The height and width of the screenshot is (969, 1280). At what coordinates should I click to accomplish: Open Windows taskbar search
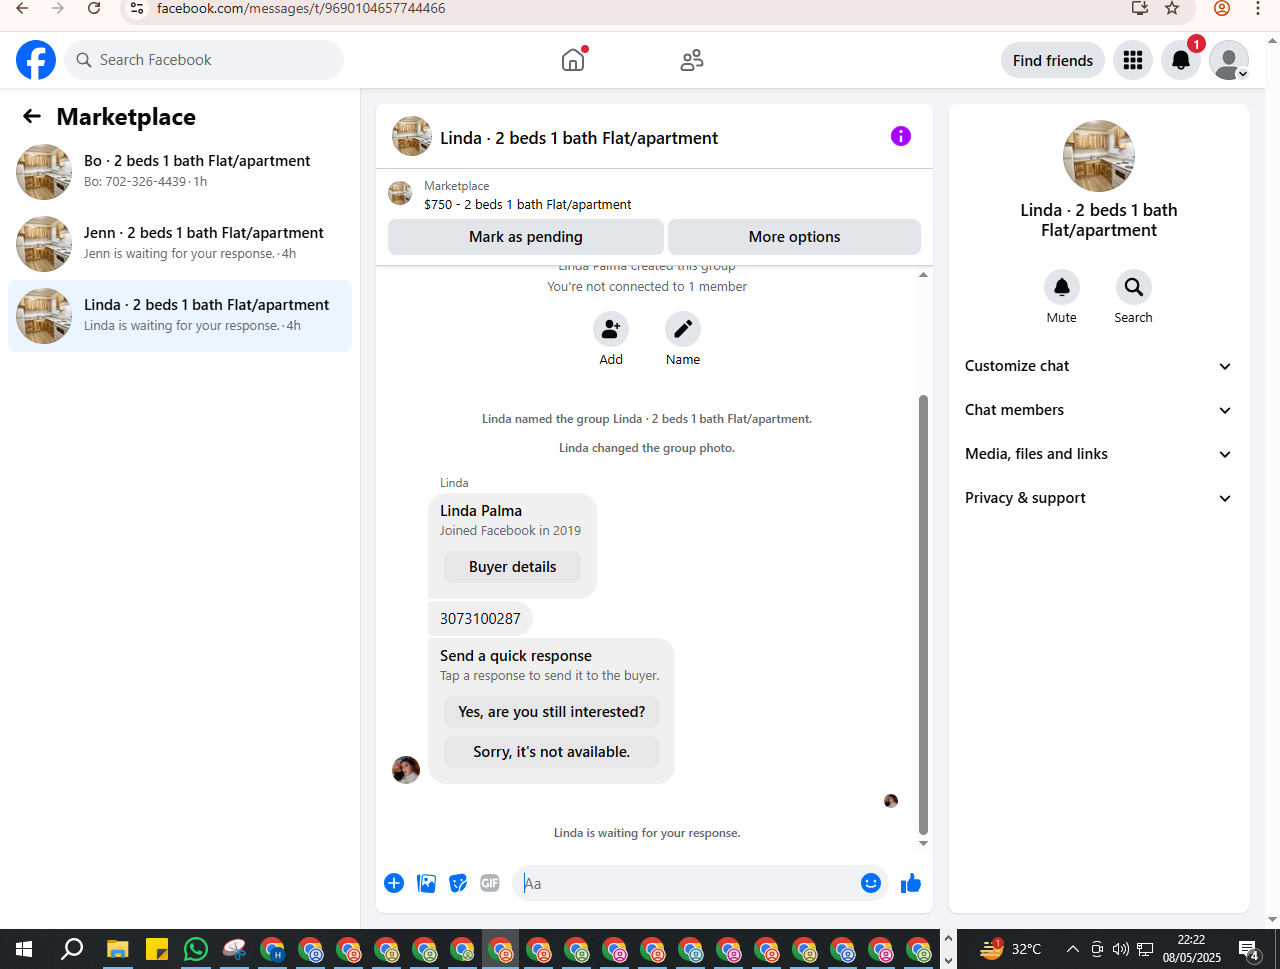[x=72, y=949]
